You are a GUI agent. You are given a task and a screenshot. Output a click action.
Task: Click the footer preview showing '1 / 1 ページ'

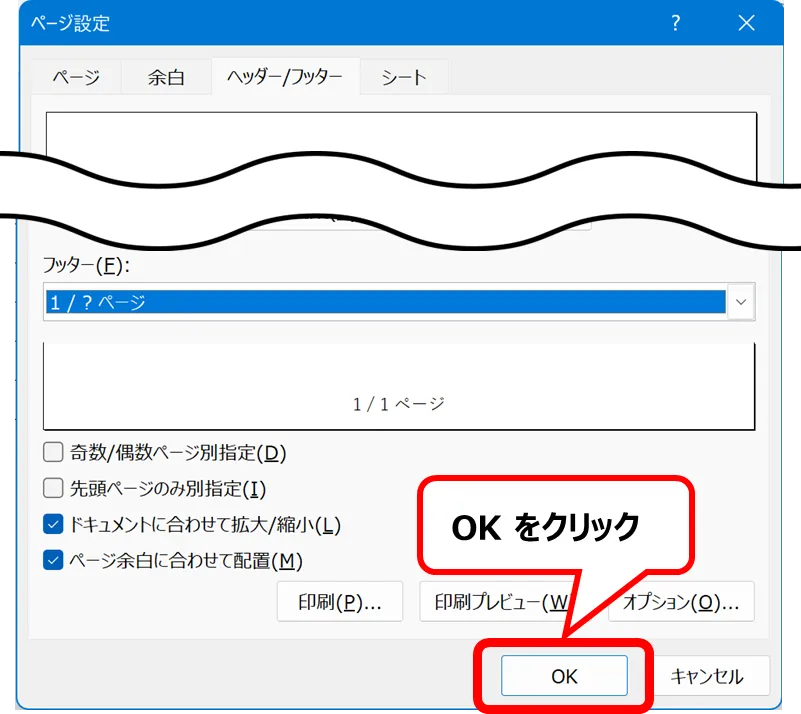398,387
